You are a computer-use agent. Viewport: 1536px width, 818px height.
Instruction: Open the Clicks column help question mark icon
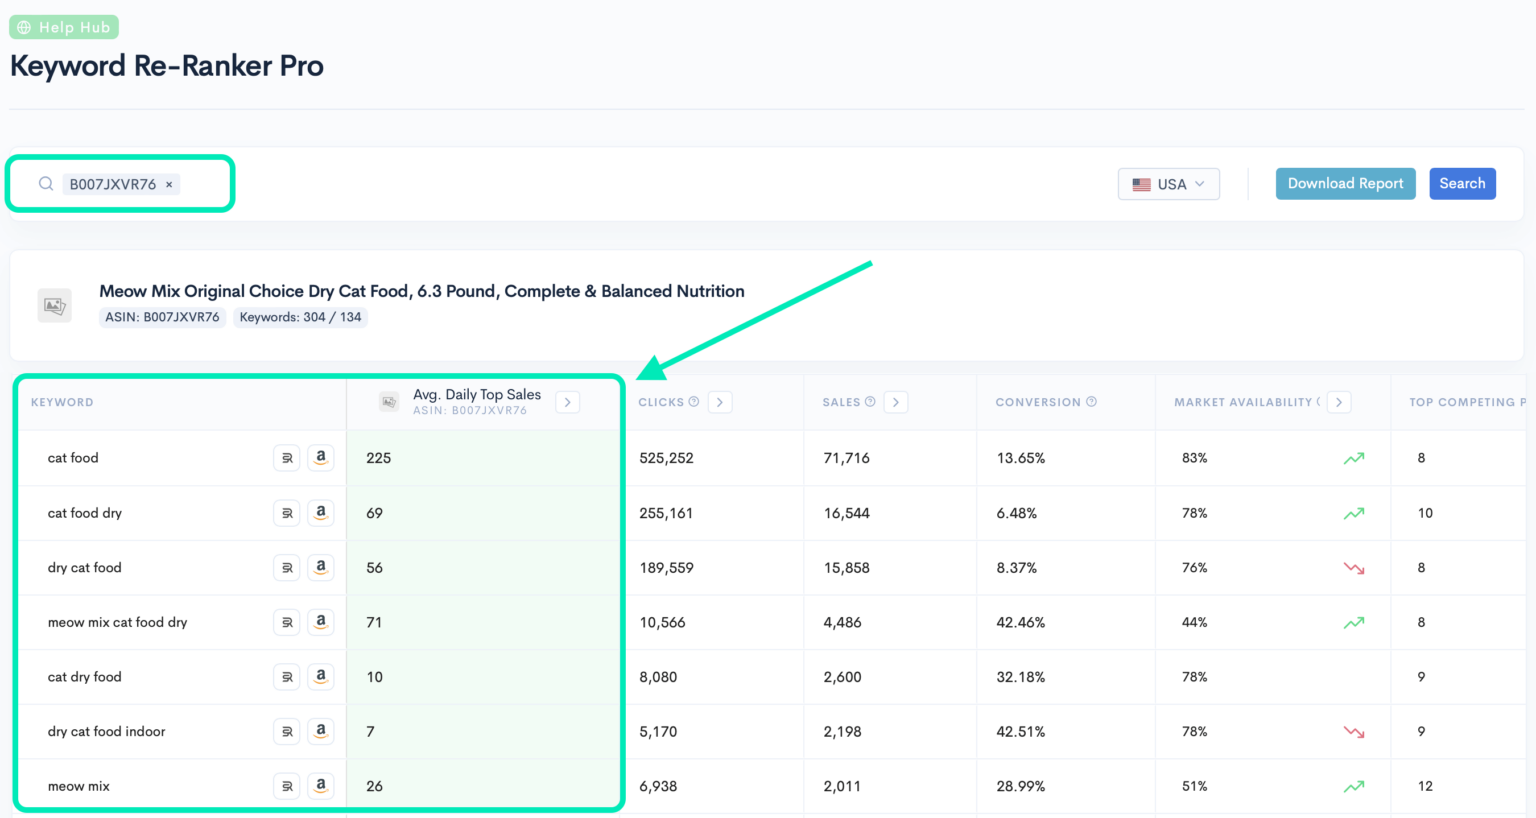pyautogui.click(x=694, y=401)
